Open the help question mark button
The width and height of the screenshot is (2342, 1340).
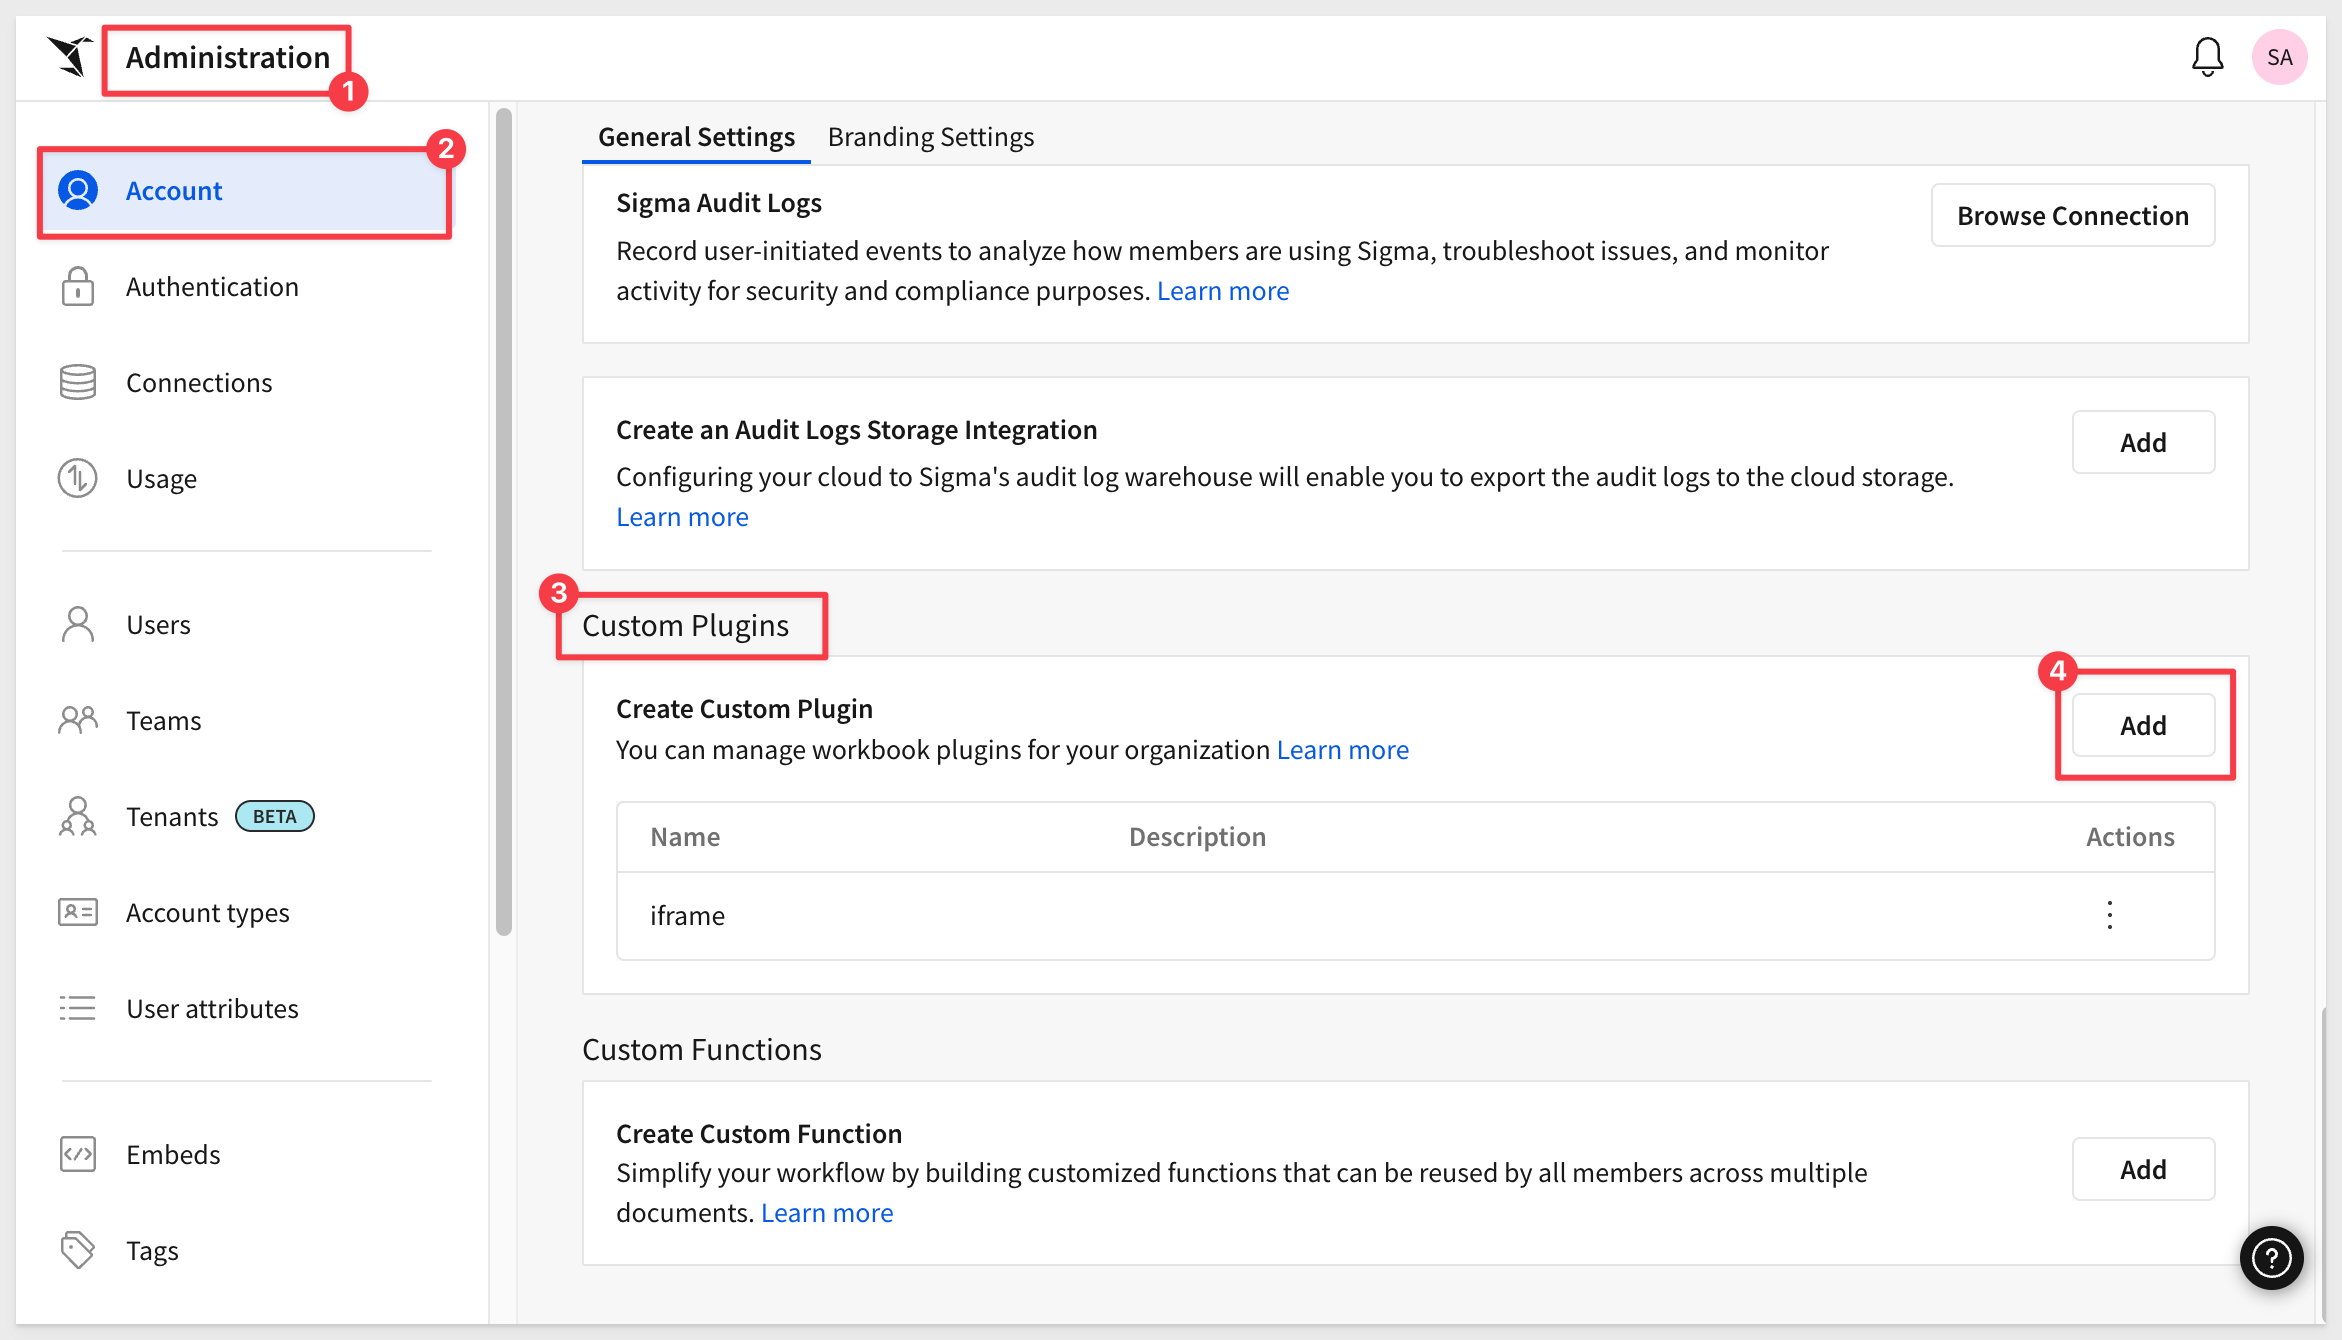pyautogui.click(x=2271, y=1257)
